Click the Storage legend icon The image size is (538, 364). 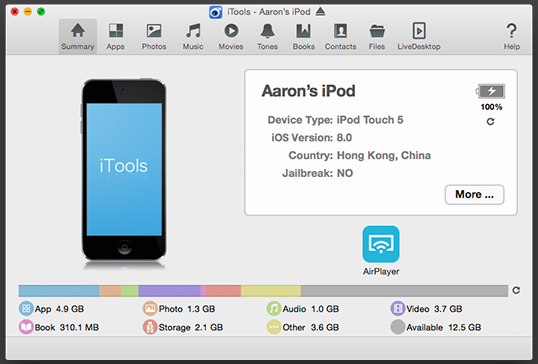(x=150, y=327)
